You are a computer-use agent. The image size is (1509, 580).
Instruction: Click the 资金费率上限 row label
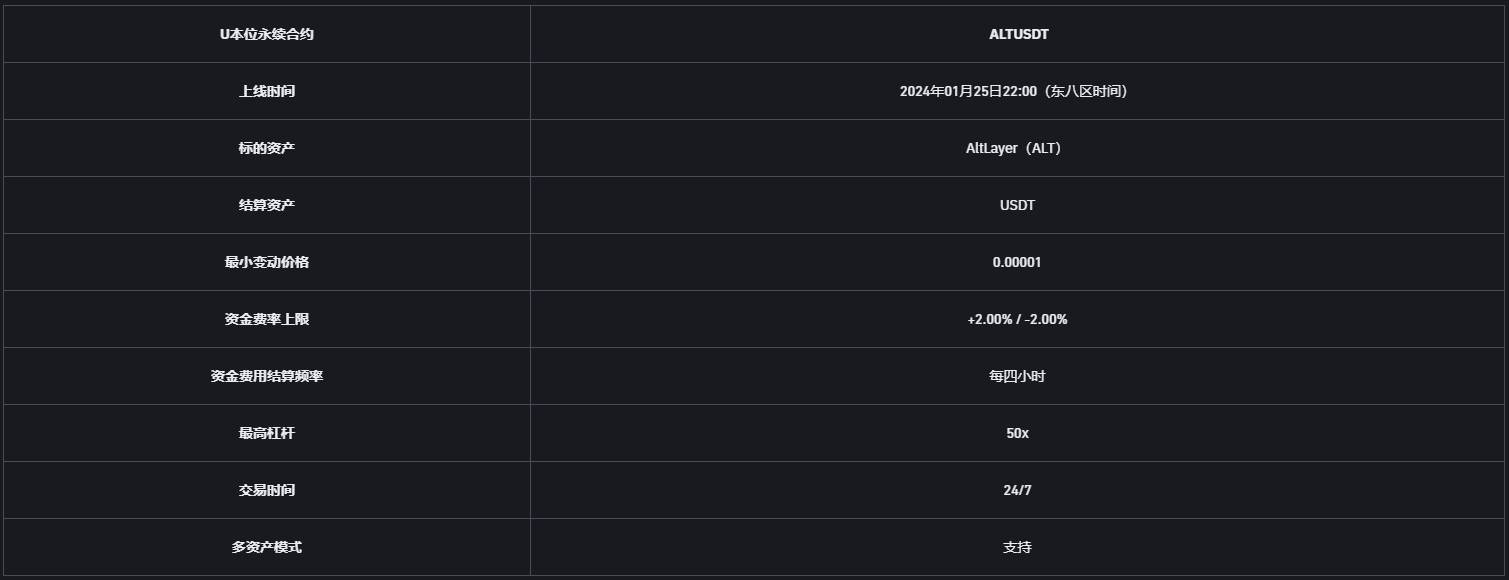(267, 319)
